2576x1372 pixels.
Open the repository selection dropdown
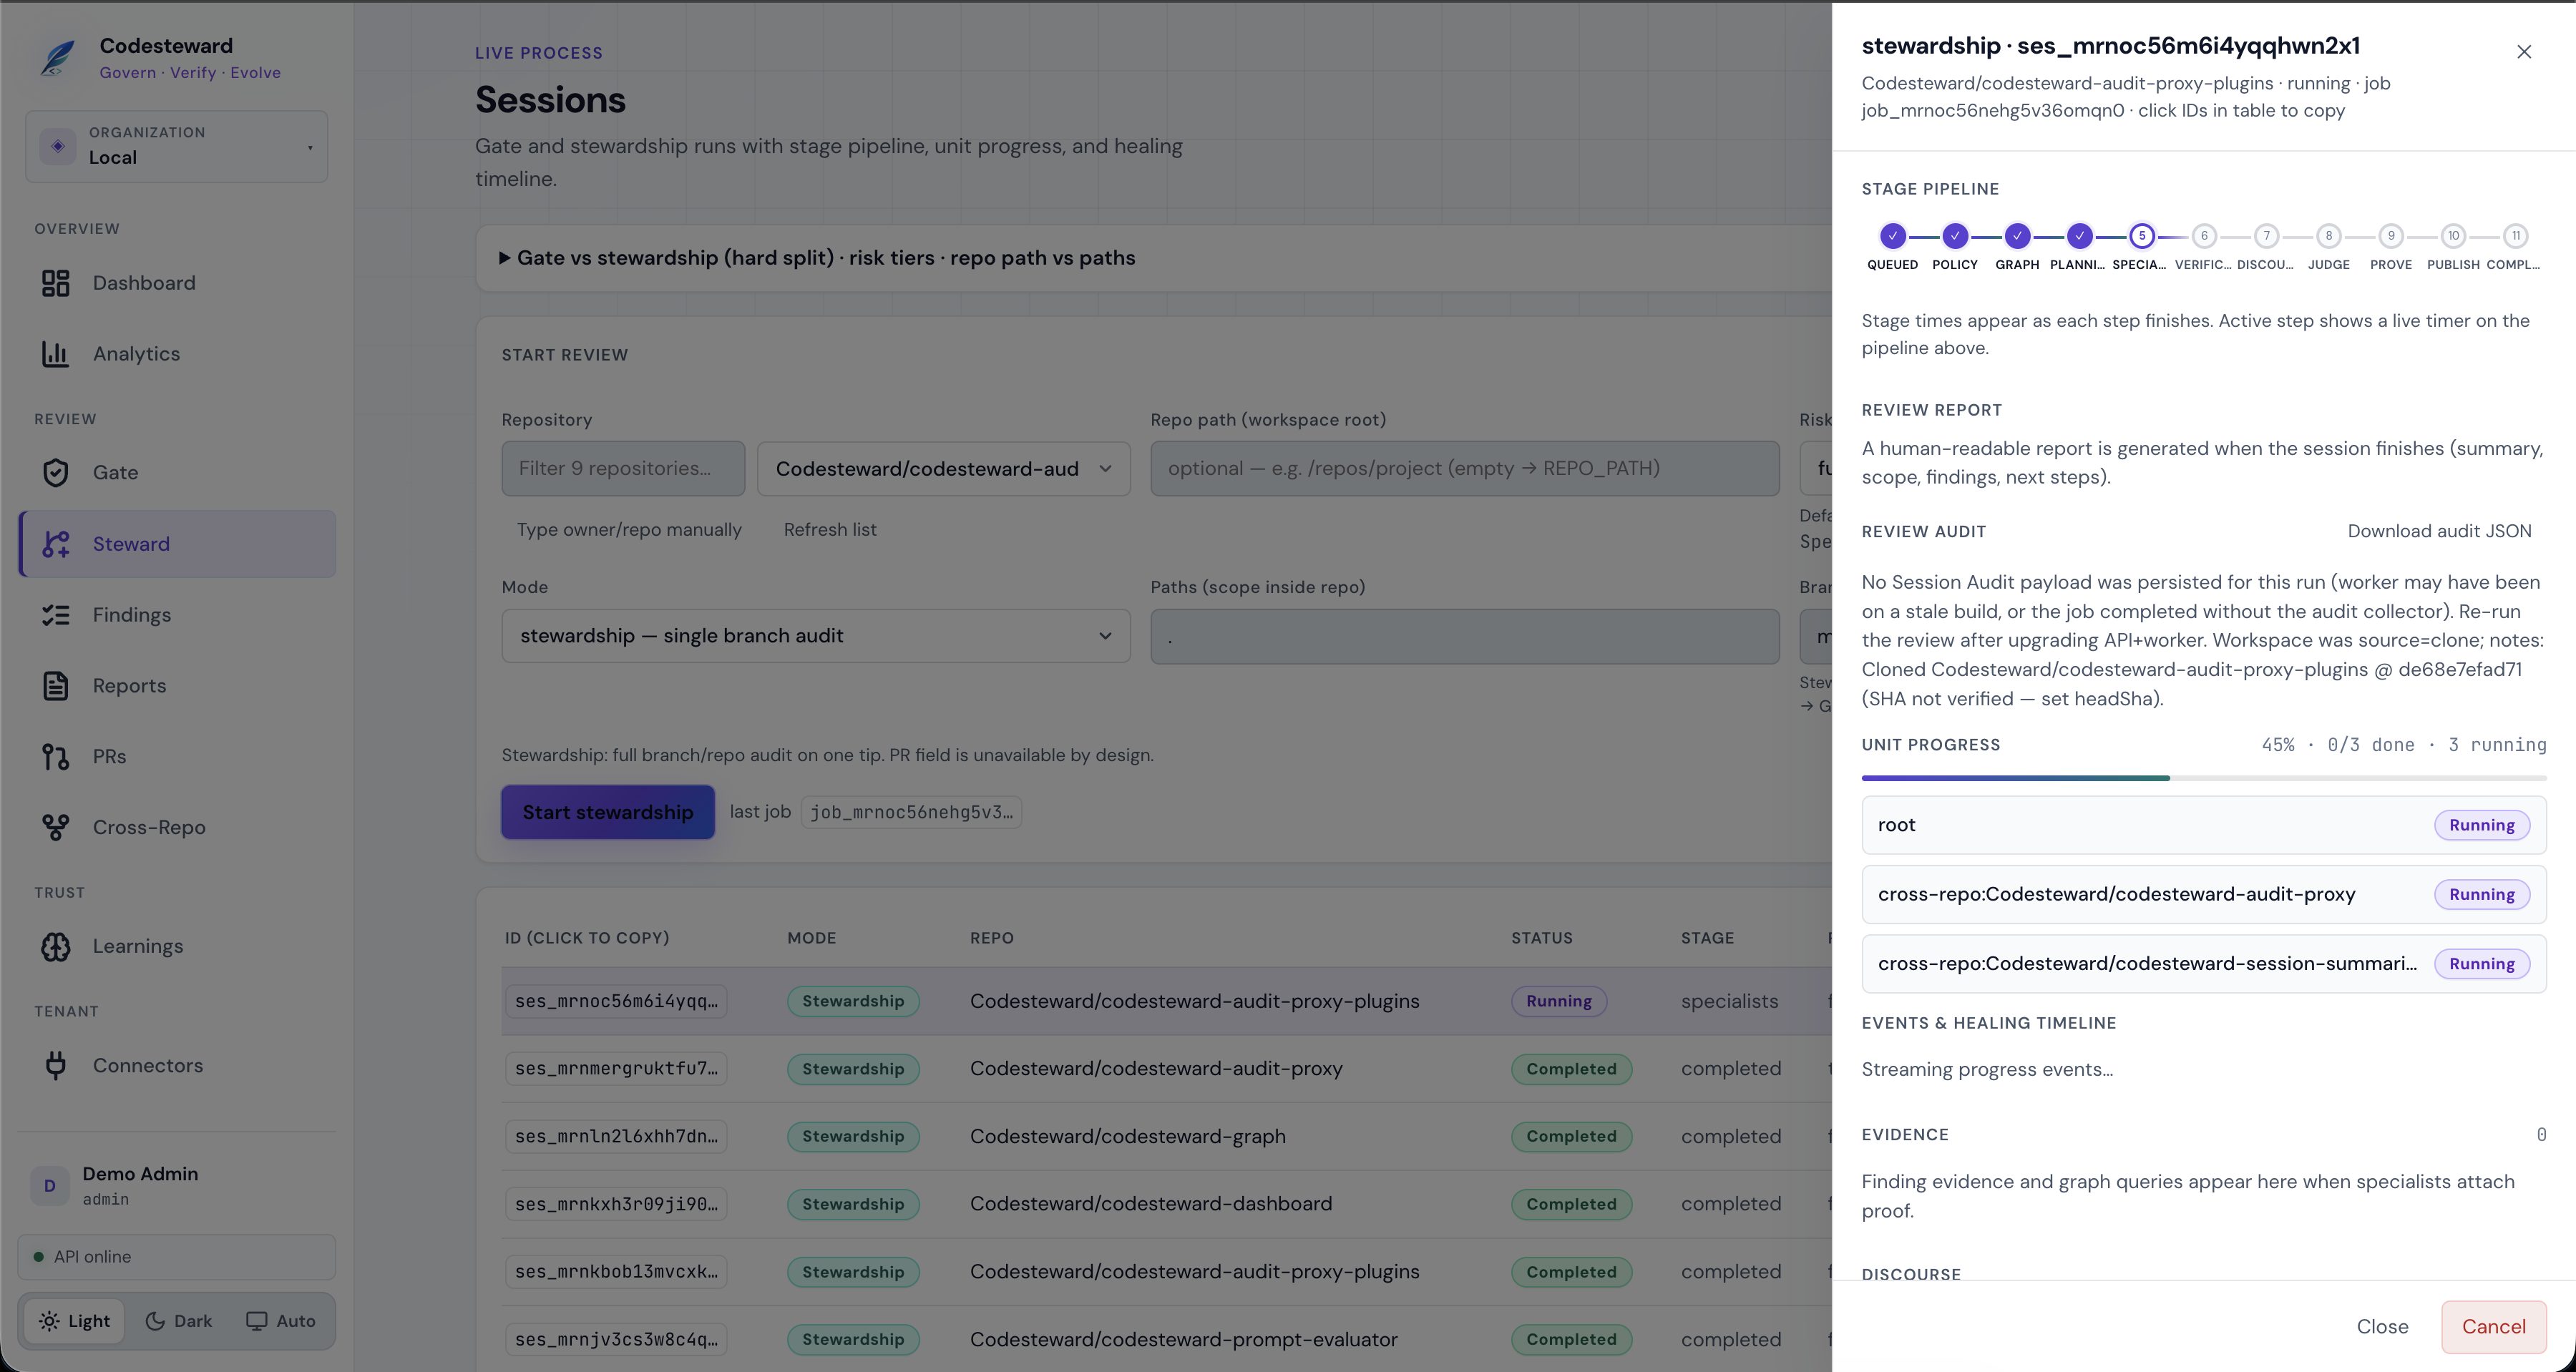point(943,469)
